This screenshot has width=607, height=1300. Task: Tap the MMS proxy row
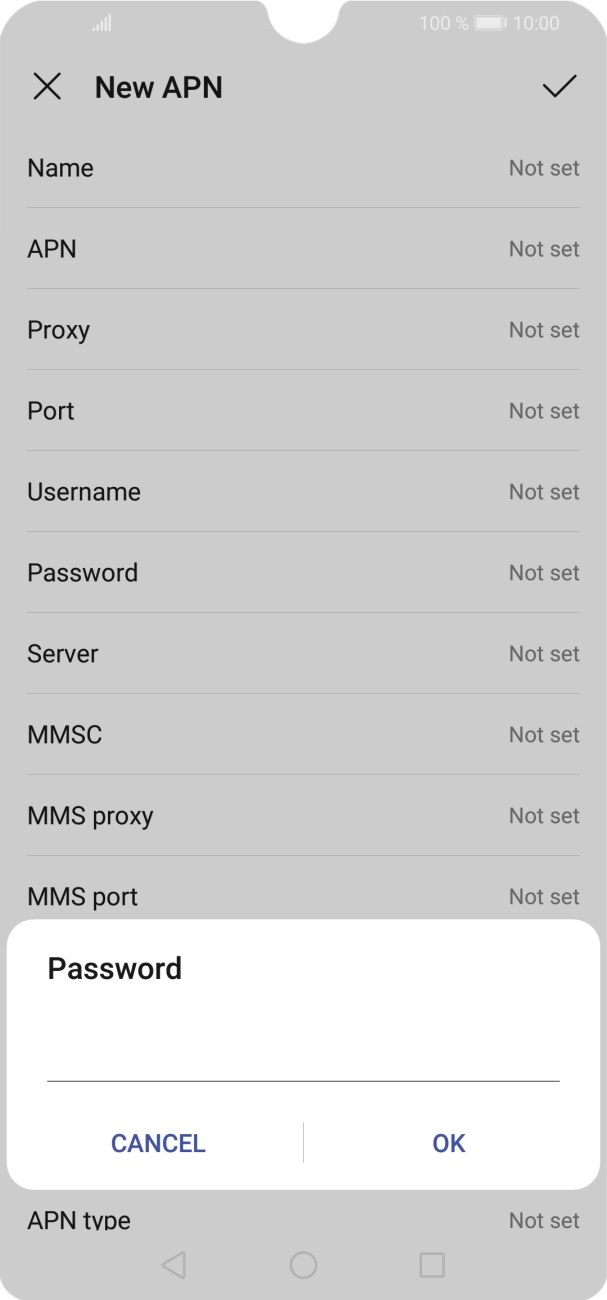tap(303, 816)
